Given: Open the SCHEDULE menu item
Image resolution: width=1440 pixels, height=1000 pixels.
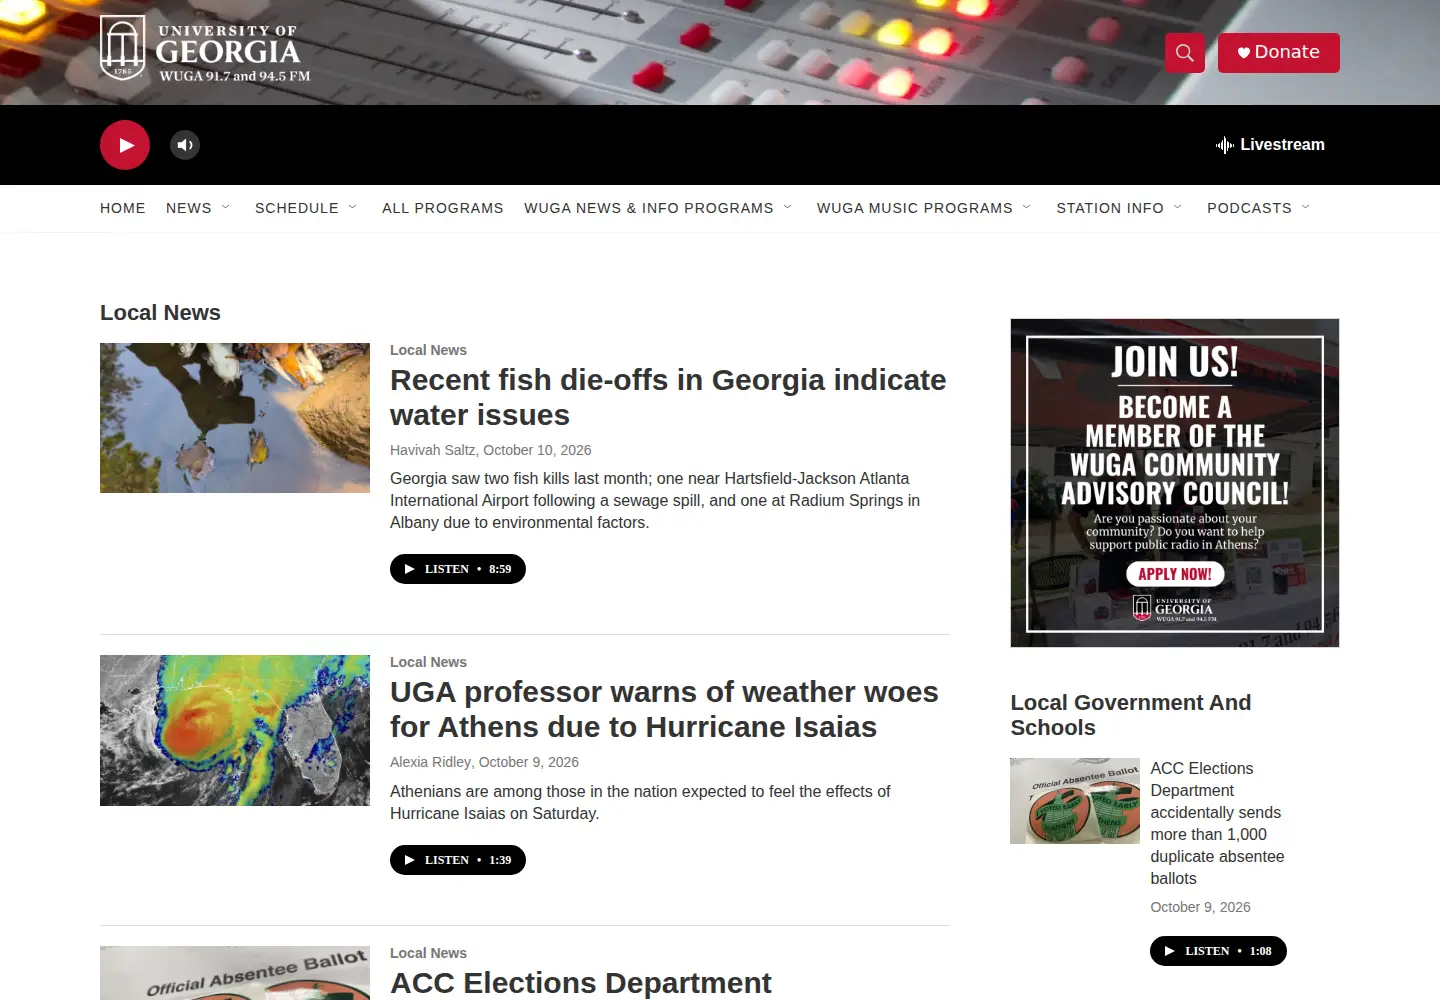Looking at the screenshot, I should click(x=297, y=208).
